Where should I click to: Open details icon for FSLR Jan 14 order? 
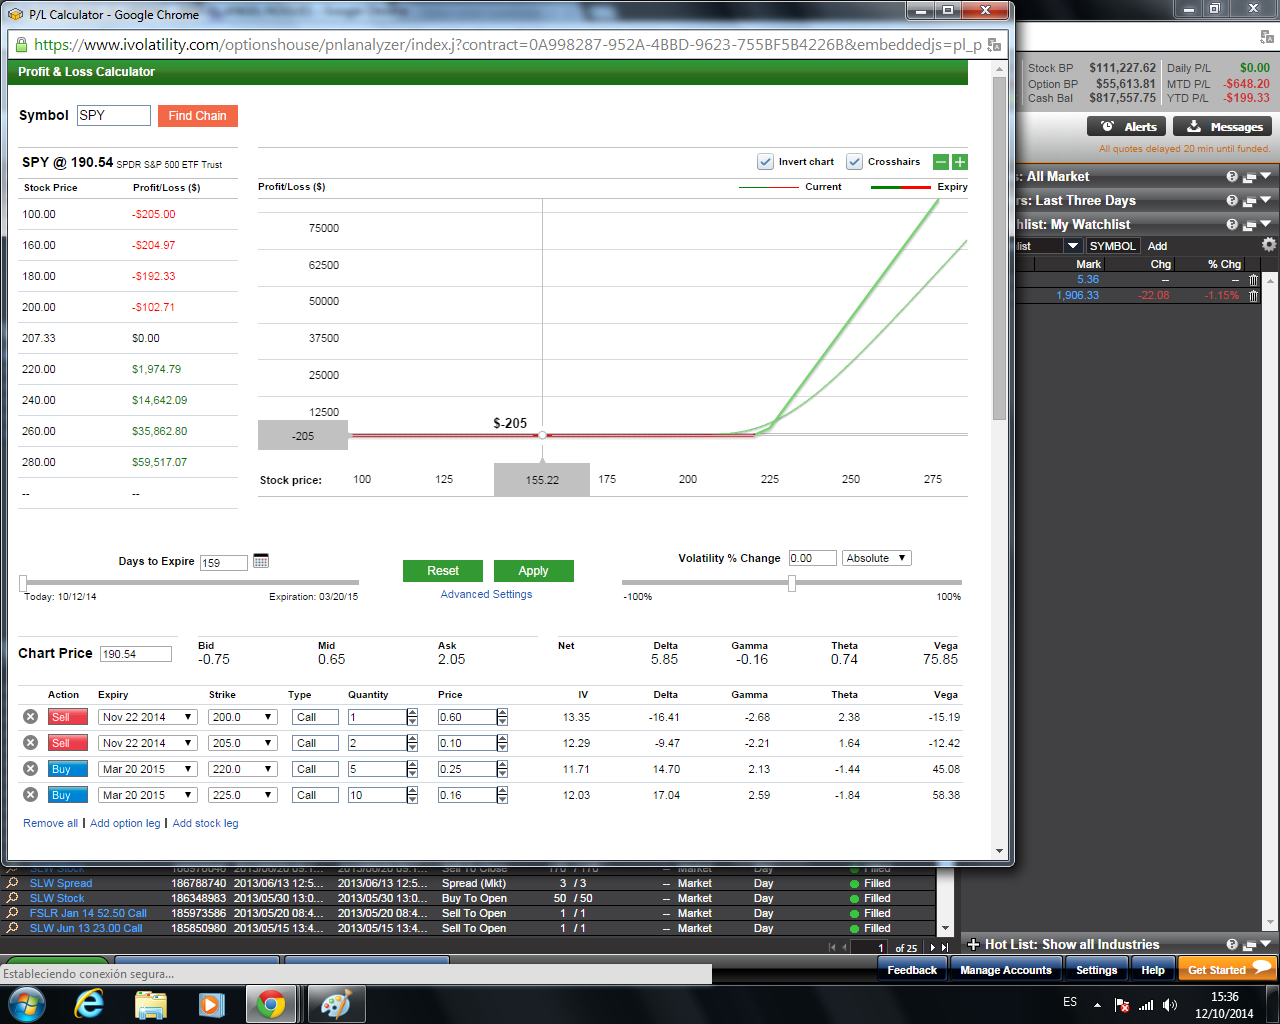[x=12, y=914]
